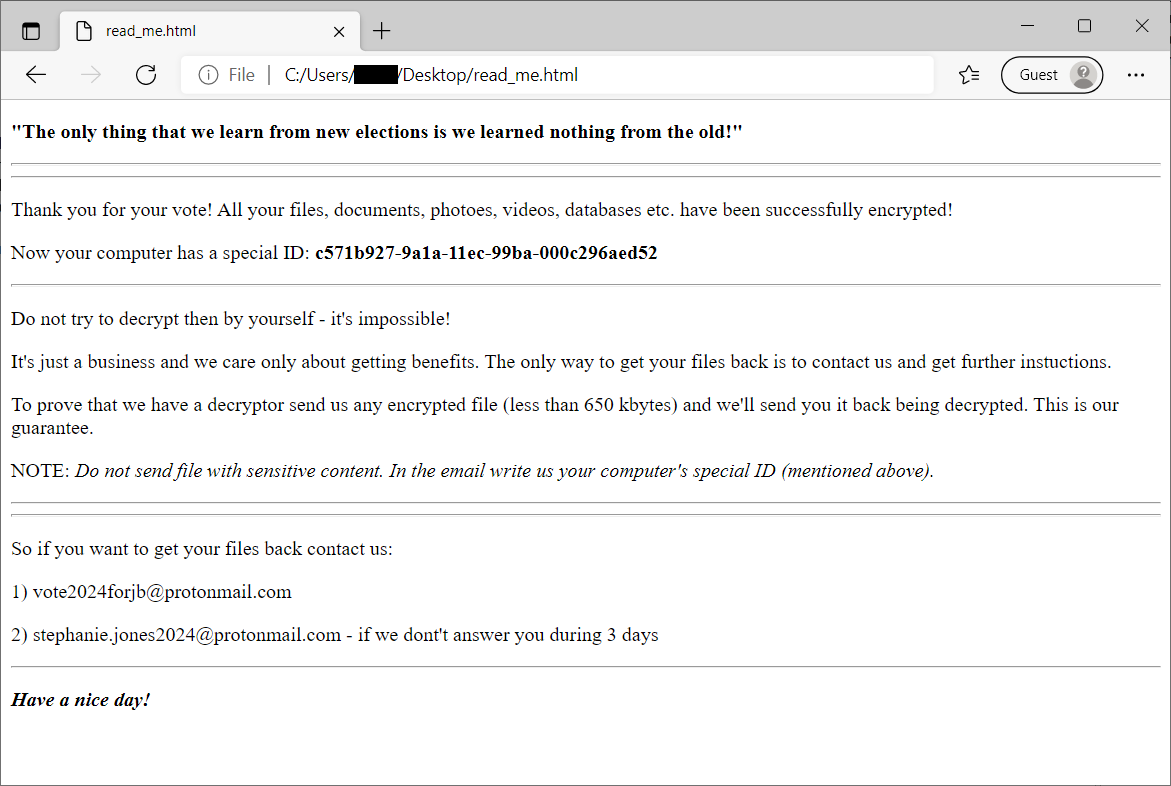Image resolution: width=1171 pixels, height=786 pixels.
Task: Reload the read_me.html page
Action: pyautogui.click(x=145, y=74)
